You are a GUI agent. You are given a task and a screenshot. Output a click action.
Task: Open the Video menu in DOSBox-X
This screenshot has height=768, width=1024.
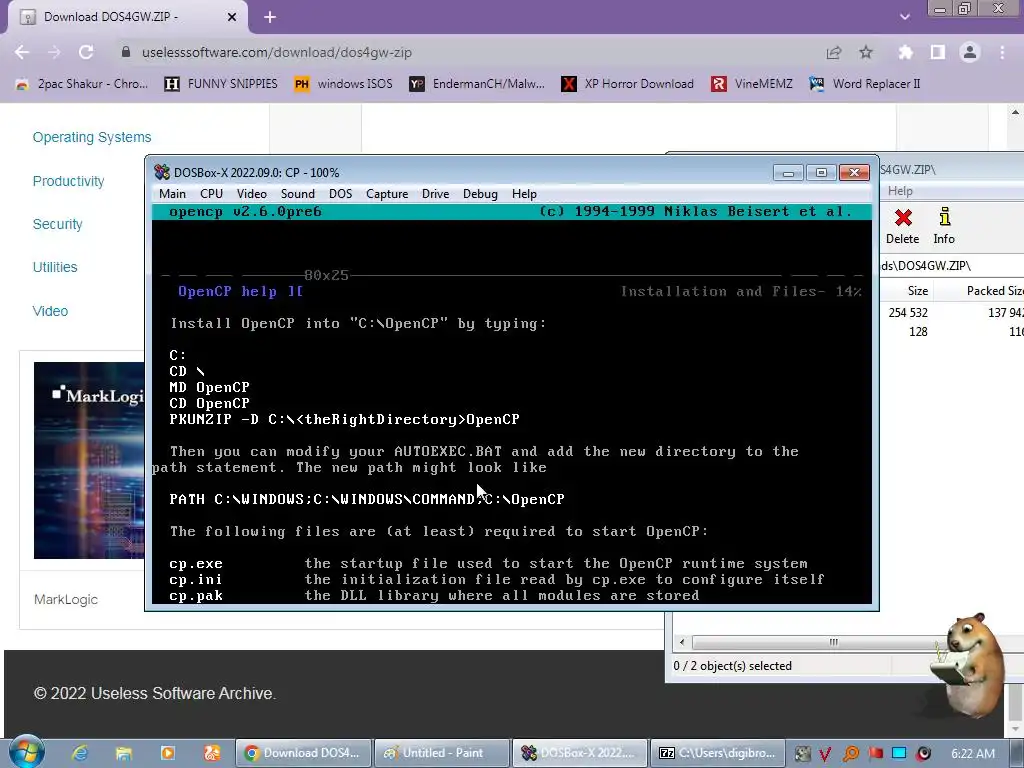click(251, 194)
